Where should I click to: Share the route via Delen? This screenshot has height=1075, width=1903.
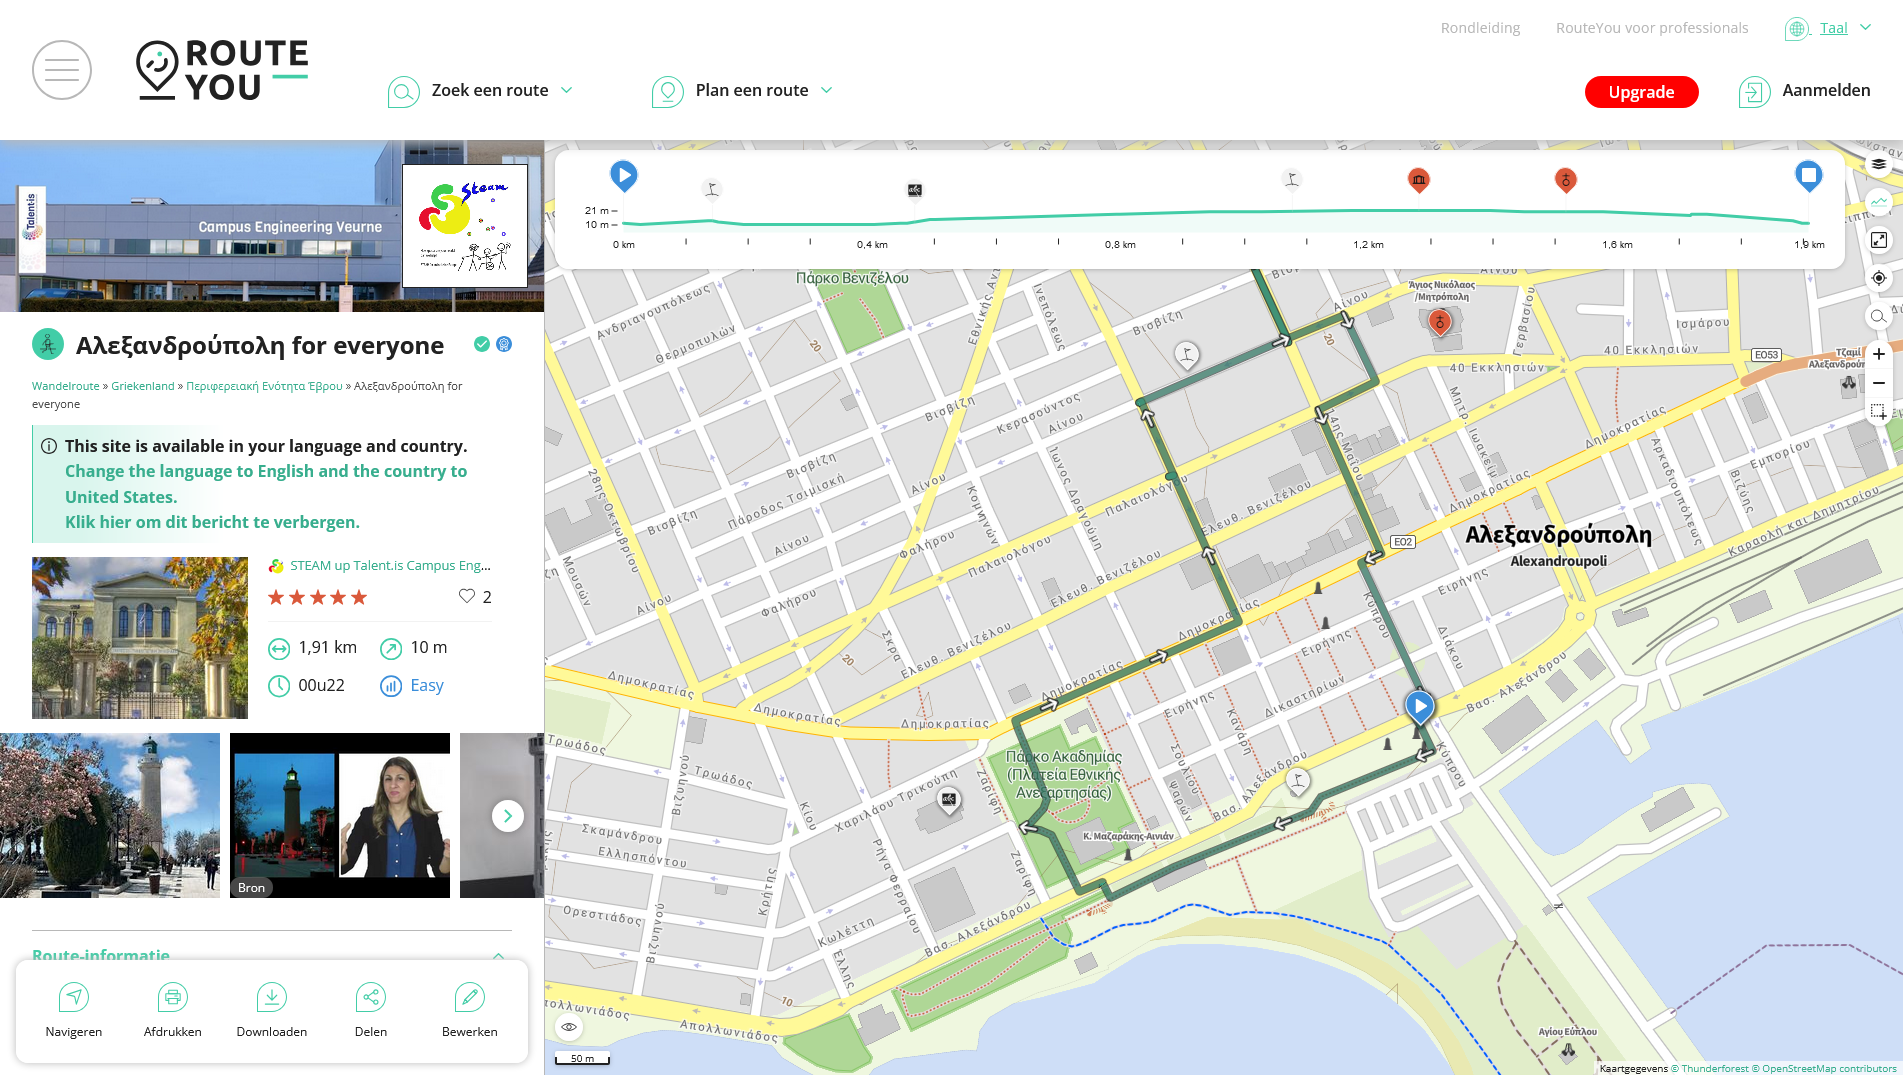point(370,1009)
